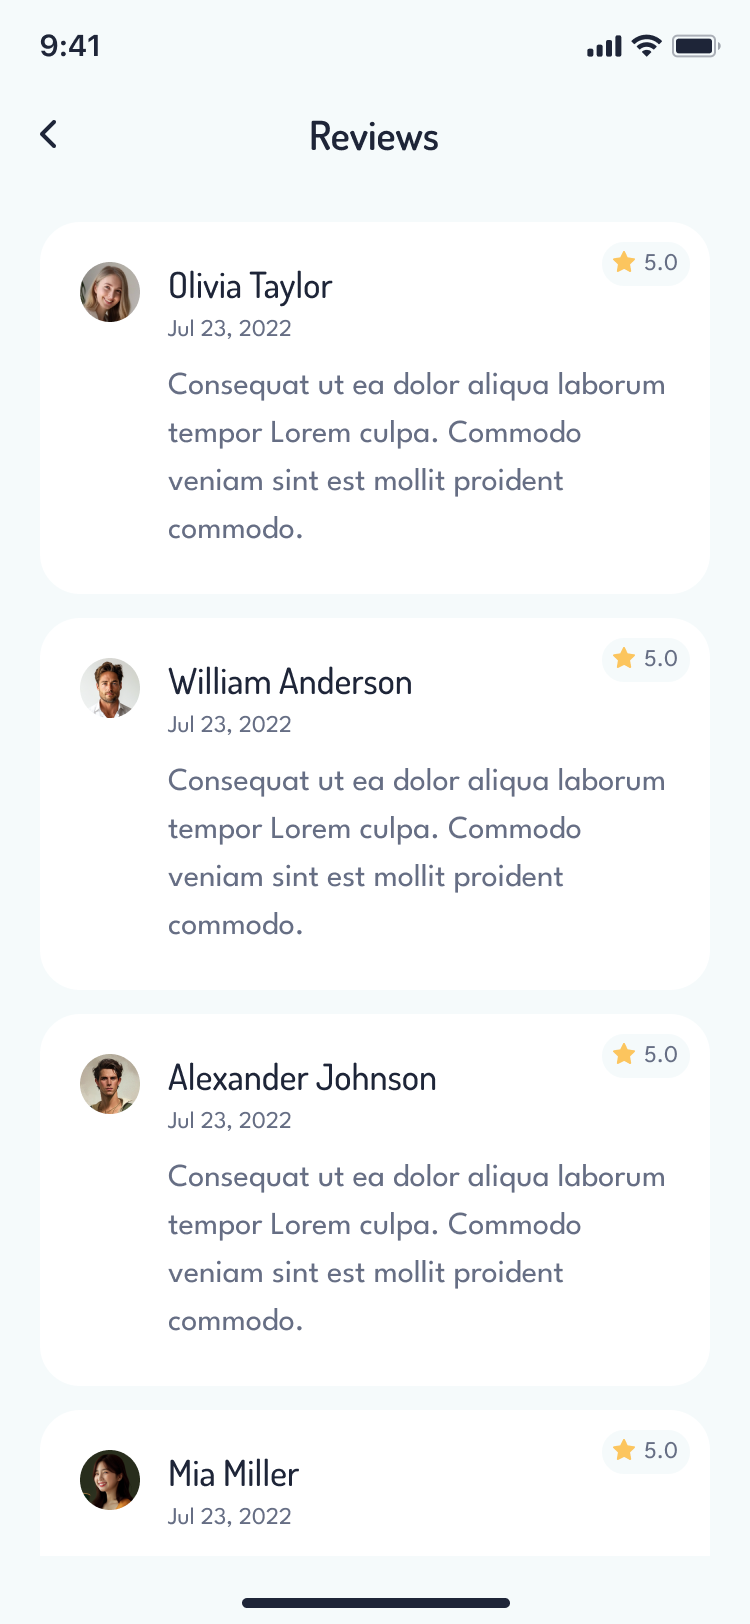Image resolution: width=750 pixels, height=1624 pixels.
Task: Open William Anderson's reviewer name
Action: click(290, 683)
